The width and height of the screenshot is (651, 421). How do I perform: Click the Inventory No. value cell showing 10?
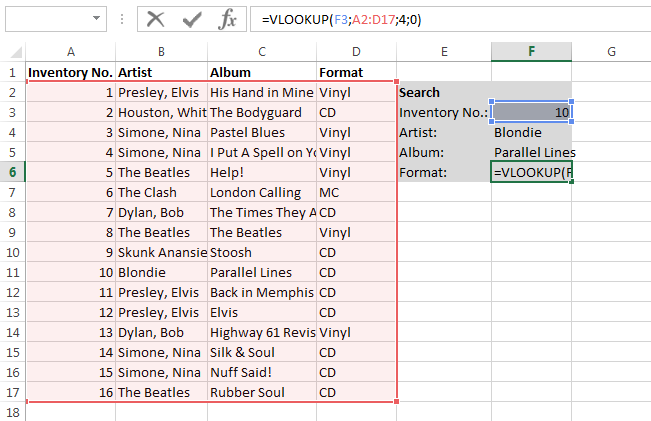(x=531, y=112)
